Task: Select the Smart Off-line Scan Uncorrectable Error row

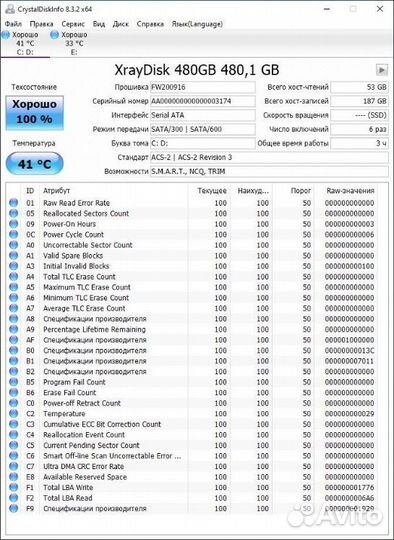Action: (x=193, y=456)
